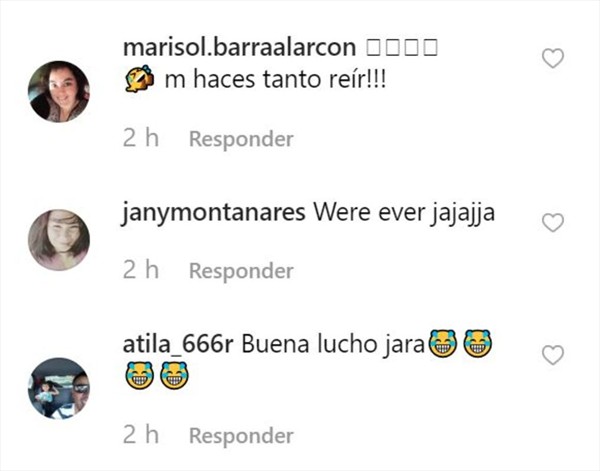Click the 2 h timestamp under marisol's comment
Screen dimensions: 600x471
coord(141,138)
